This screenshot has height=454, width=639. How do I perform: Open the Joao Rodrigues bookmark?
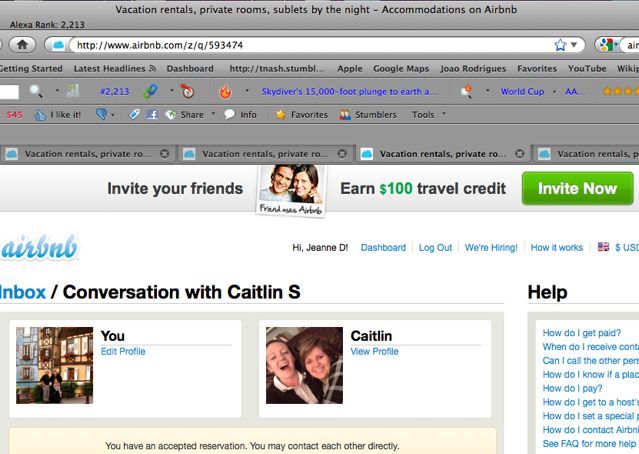473,68
